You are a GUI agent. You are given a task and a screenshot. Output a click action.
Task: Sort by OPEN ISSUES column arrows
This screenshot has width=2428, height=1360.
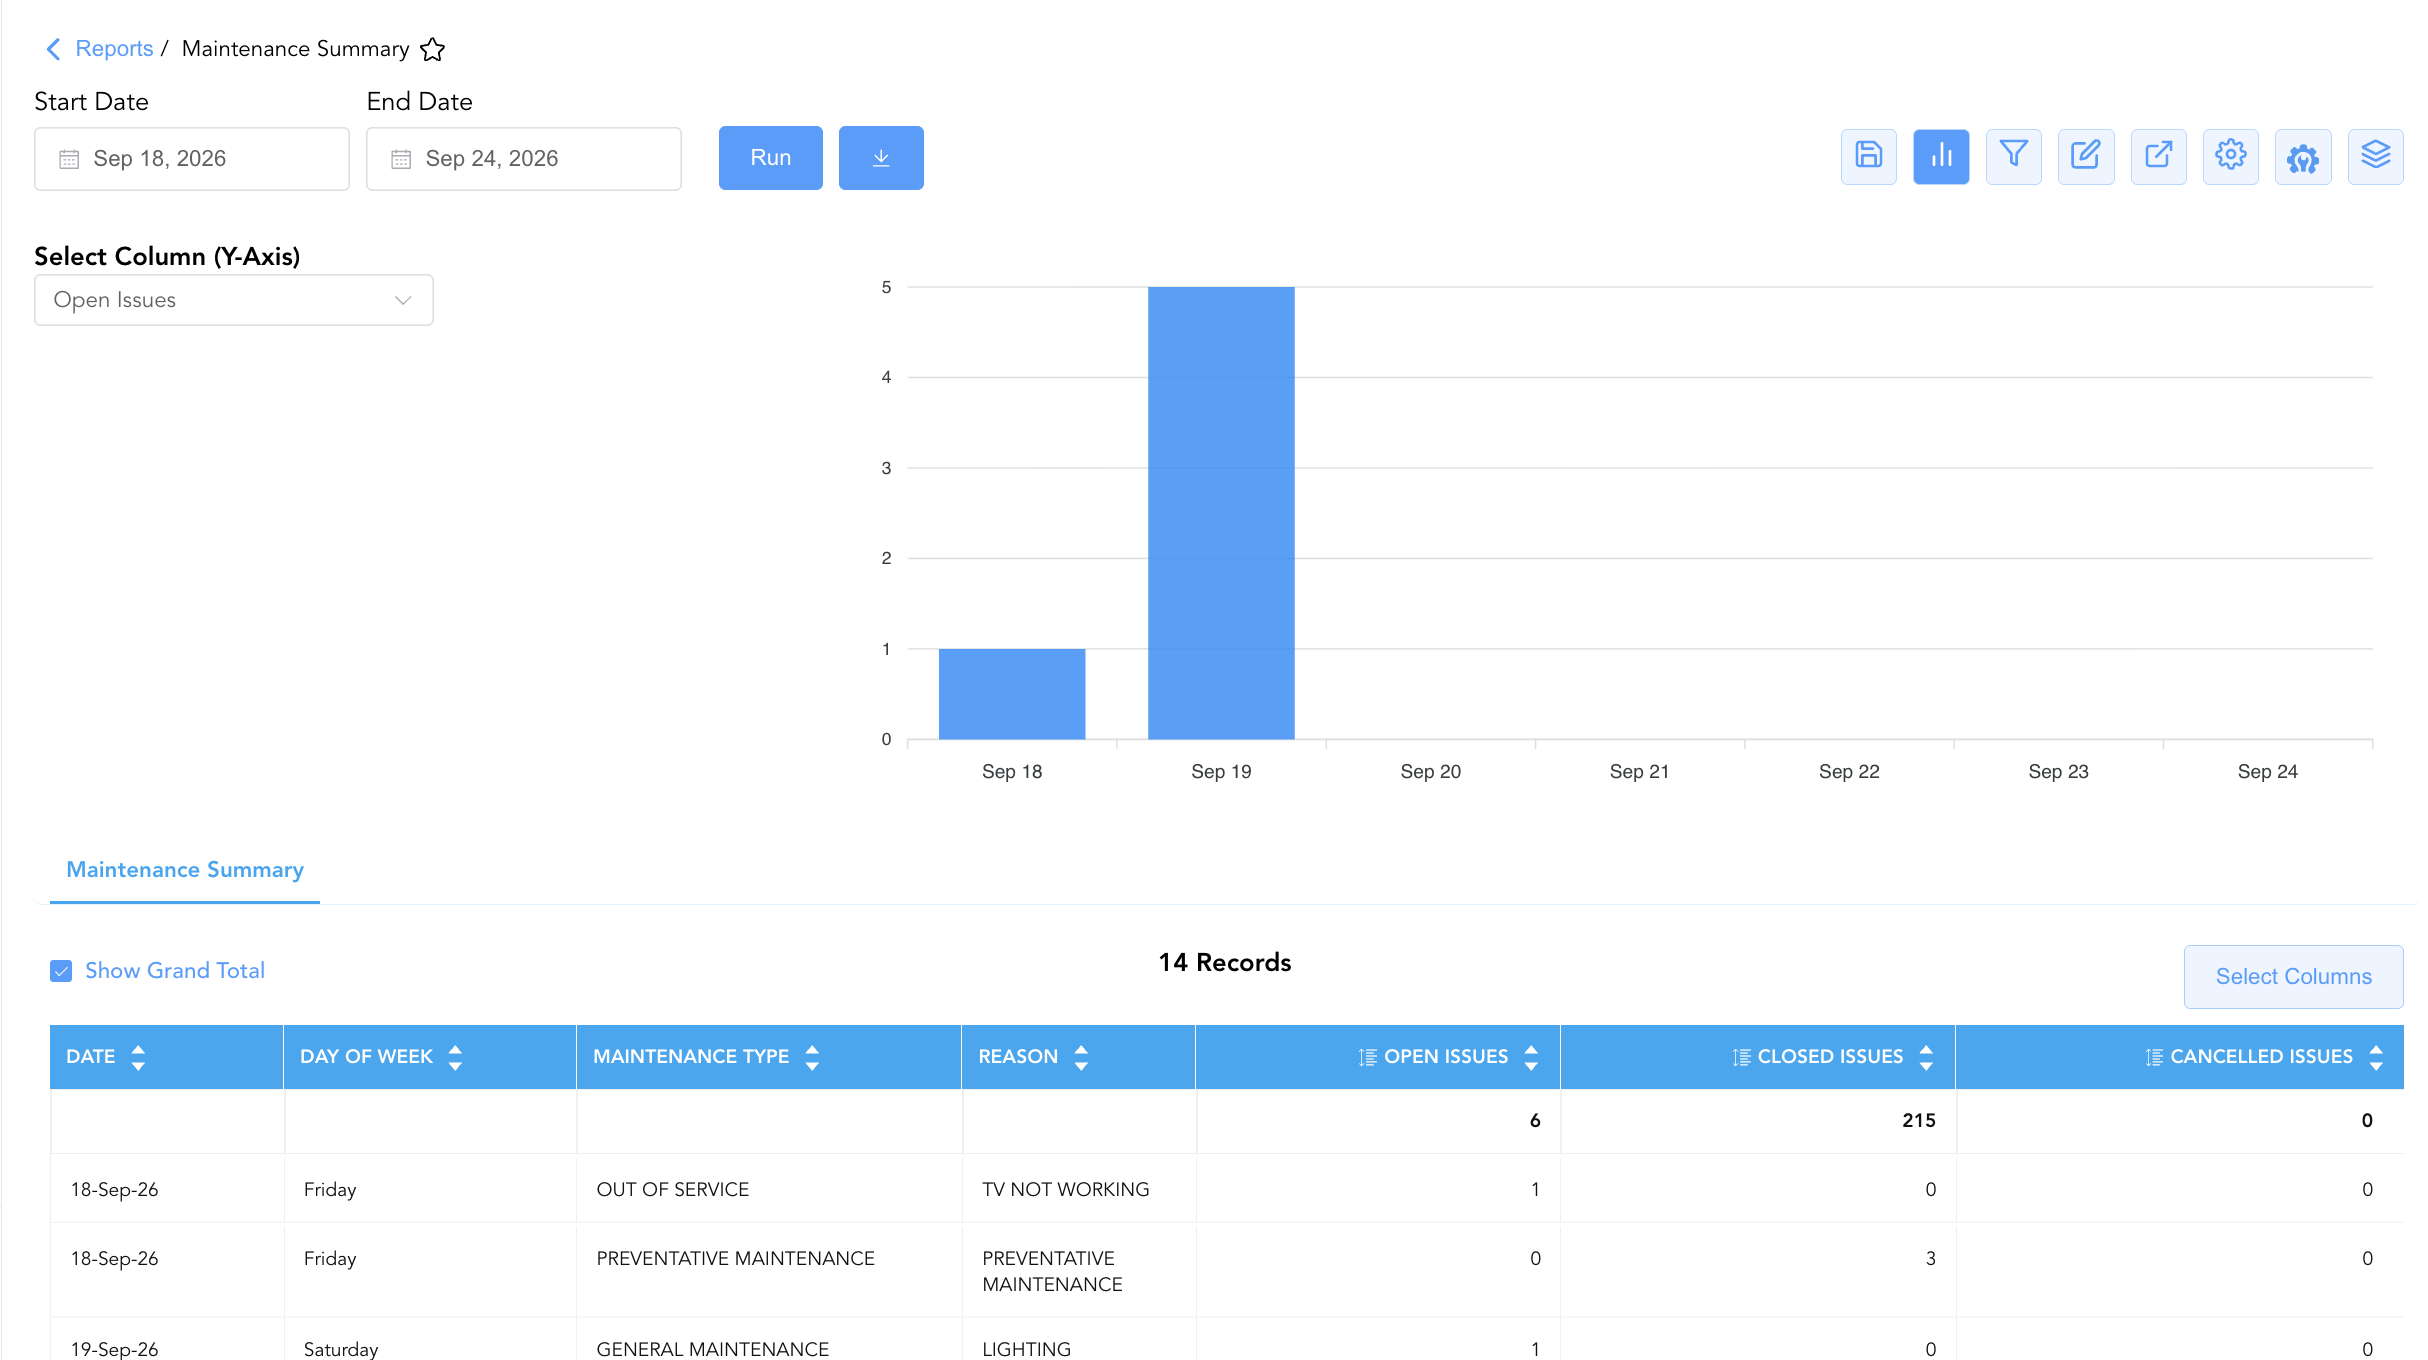point(1531,1057)
